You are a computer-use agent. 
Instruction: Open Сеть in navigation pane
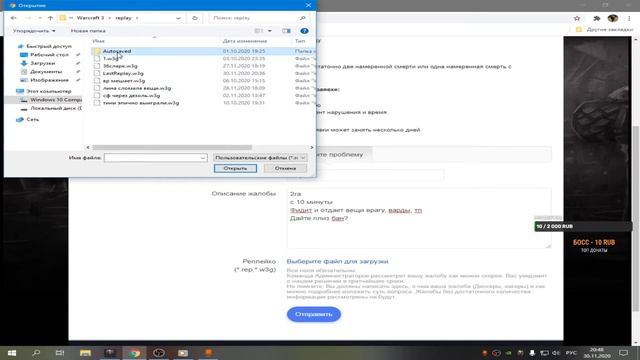click(x=33, y=119)
